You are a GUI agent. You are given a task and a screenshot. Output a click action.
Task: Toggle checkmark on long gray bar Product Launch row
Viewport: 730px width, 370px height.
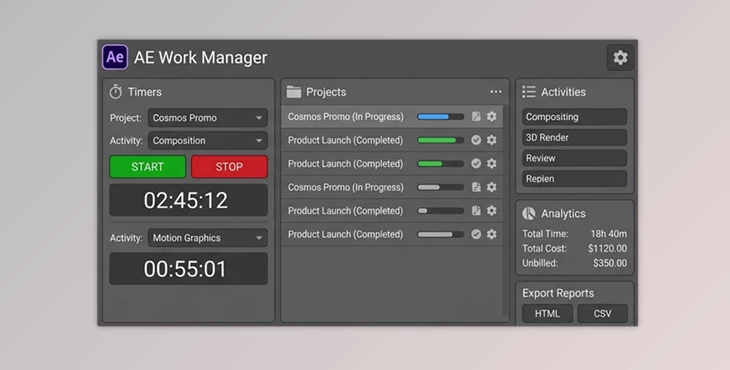476,234
